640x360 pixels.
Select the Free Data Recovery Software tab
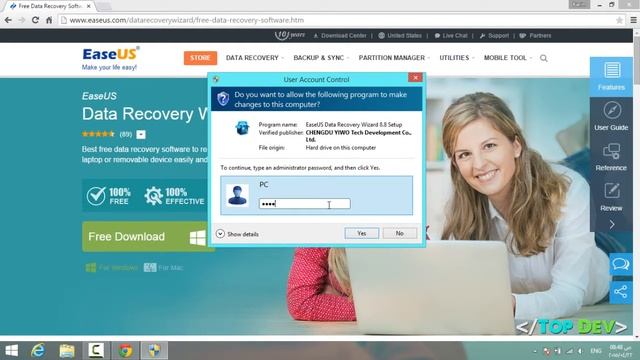[x=48, y=6]
